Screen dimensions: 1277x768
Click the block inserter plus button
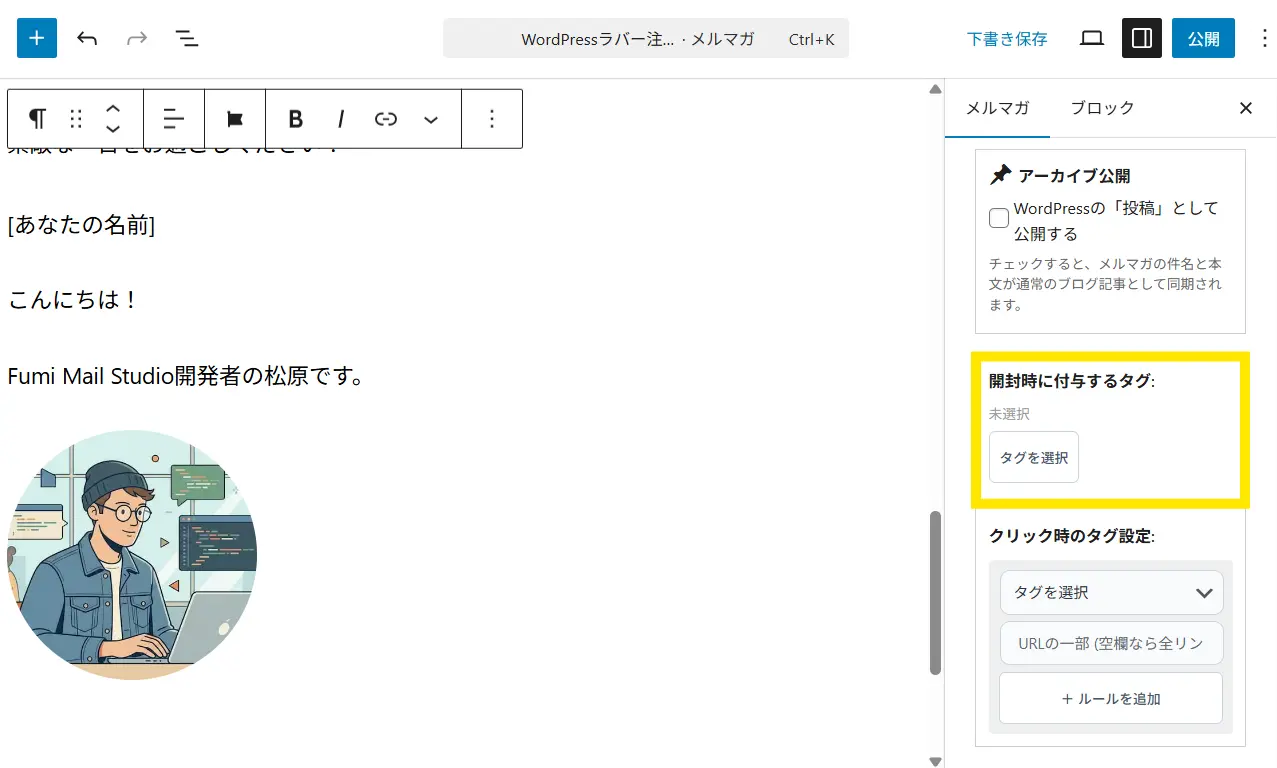click(37, 38)
